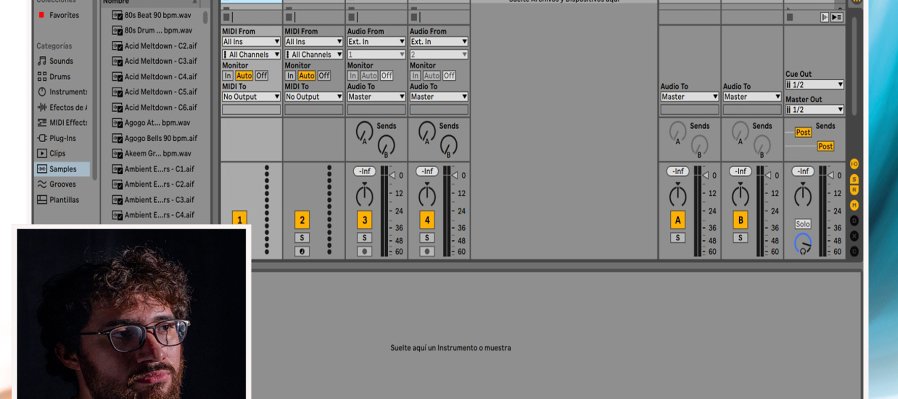This screenshot has width=898, height=399.
Task: Click track 1 clip stop button
Action: coord(226,17)
